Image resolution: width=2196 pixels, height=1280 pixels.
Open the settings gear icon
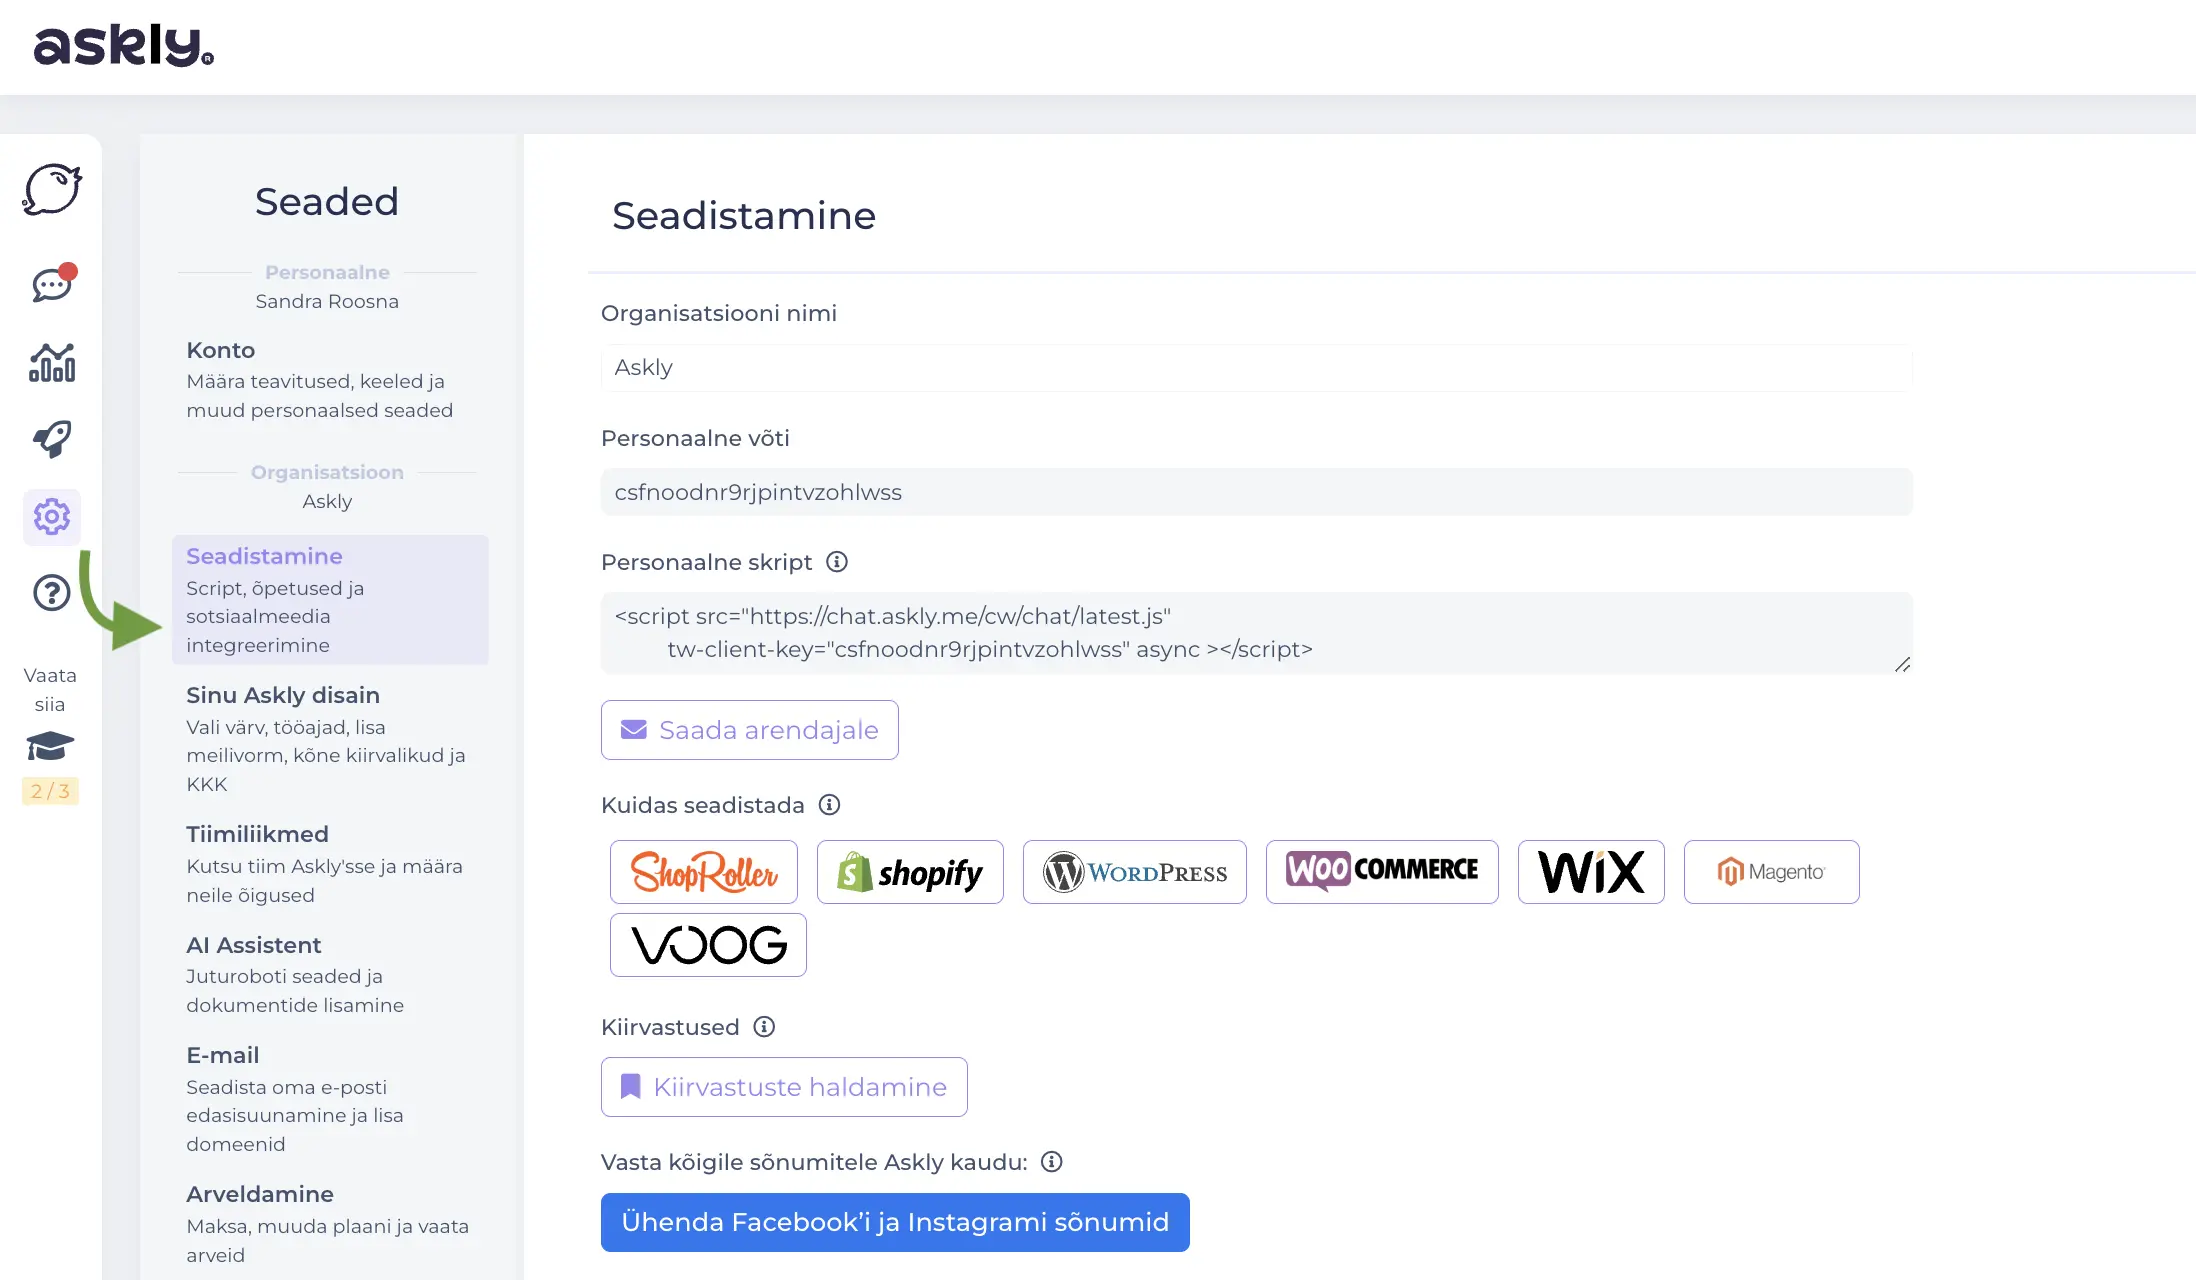click(x=52, y=517)
